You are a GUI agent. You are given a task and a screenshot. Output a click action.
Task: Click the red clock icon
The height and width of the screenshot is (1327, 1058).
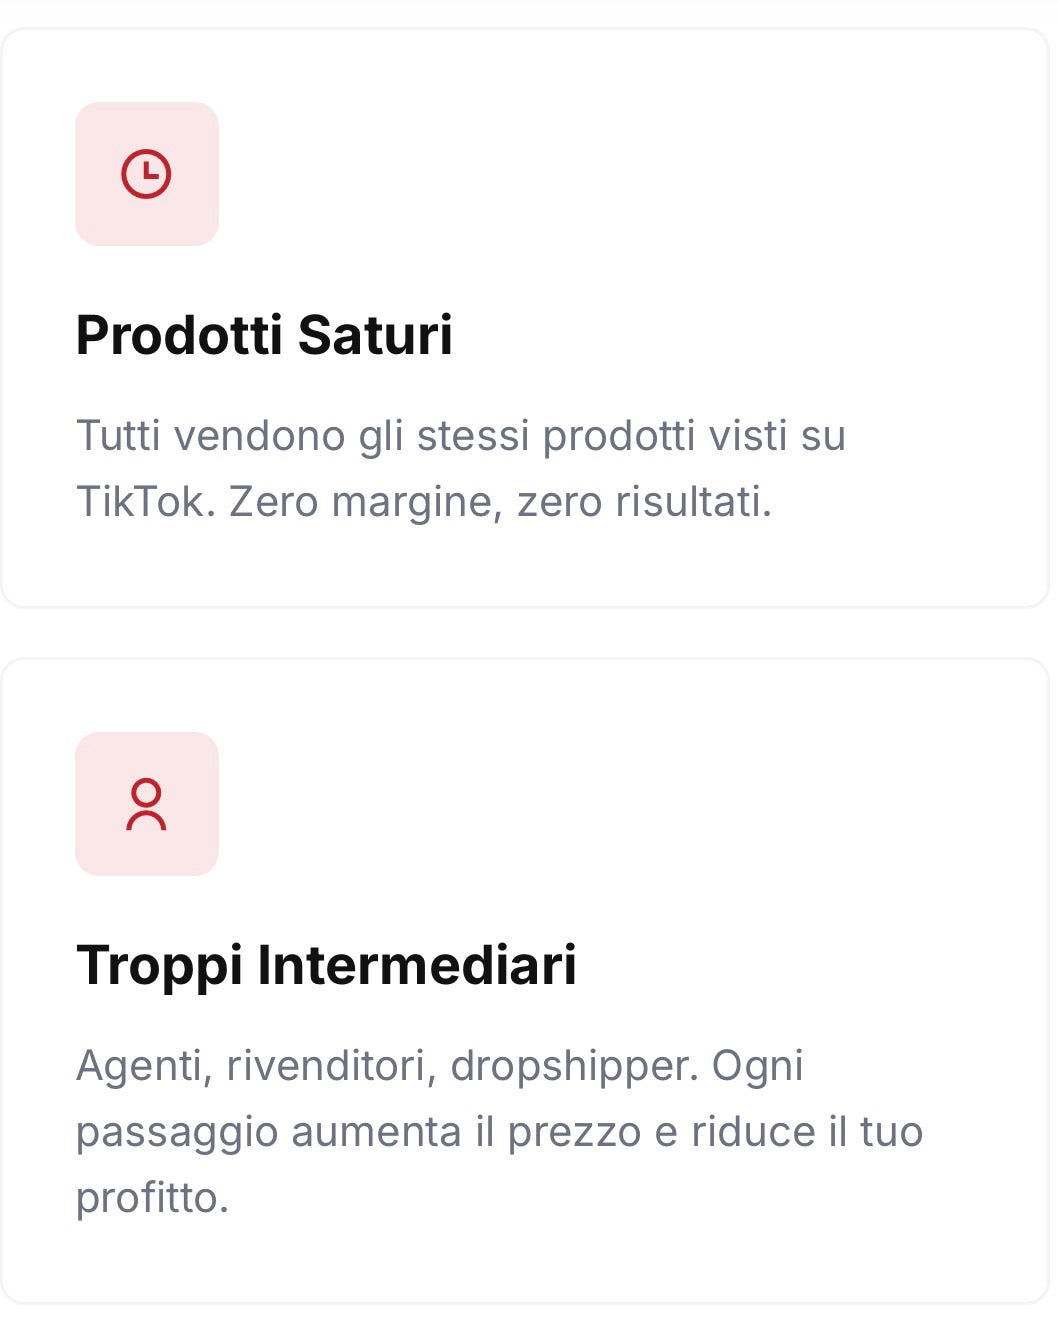coord(147,174)
